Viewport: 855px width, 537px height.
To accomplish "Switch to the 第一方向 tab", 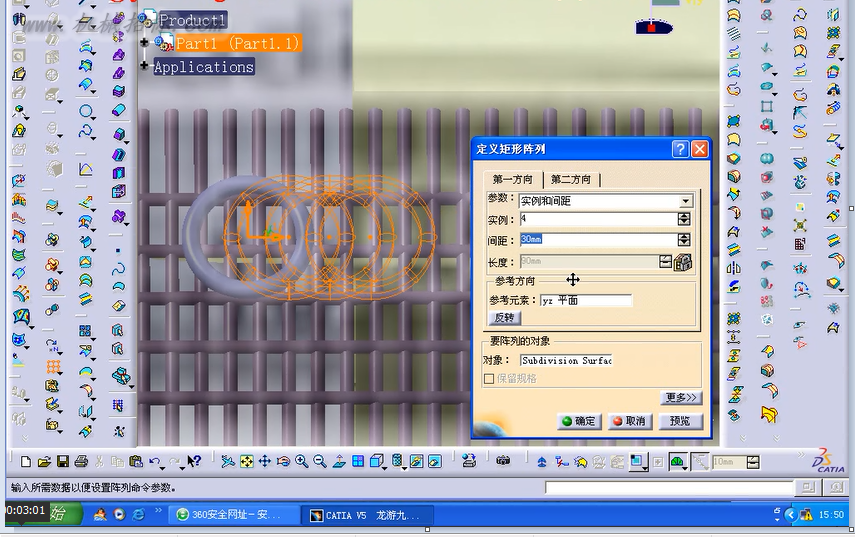I will [512, 179].
